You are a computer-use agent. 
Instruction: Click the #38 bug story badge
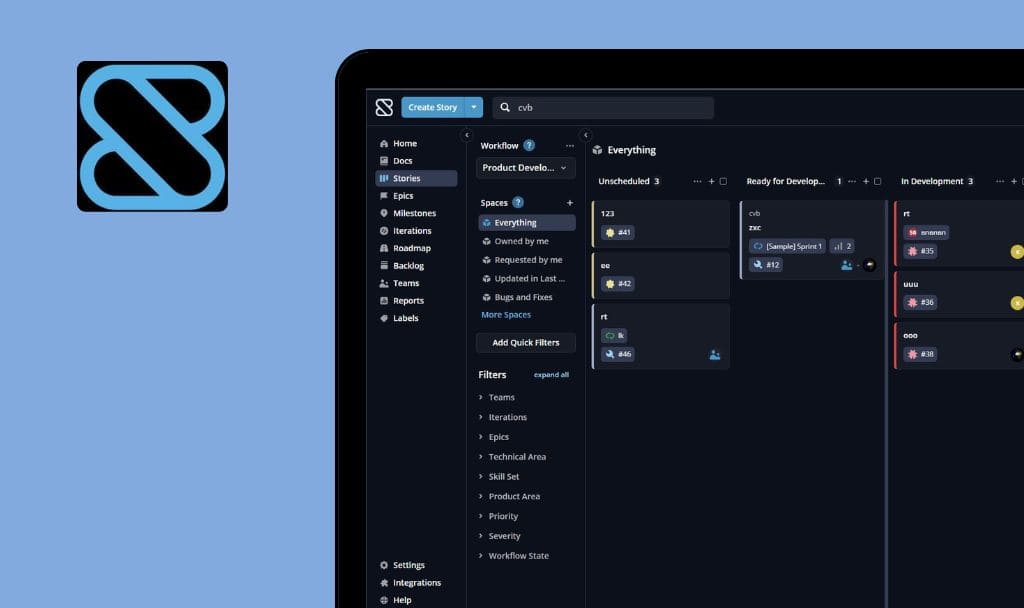point(920,354)
